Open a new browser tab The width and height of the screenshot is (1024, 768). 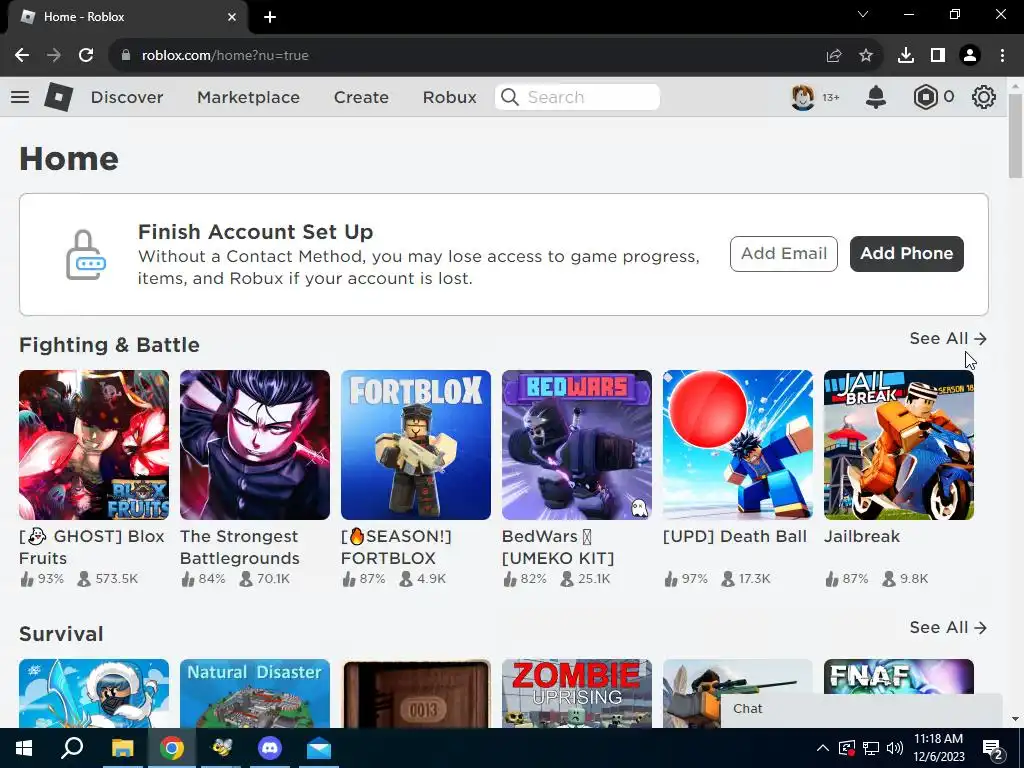(270, 17)
